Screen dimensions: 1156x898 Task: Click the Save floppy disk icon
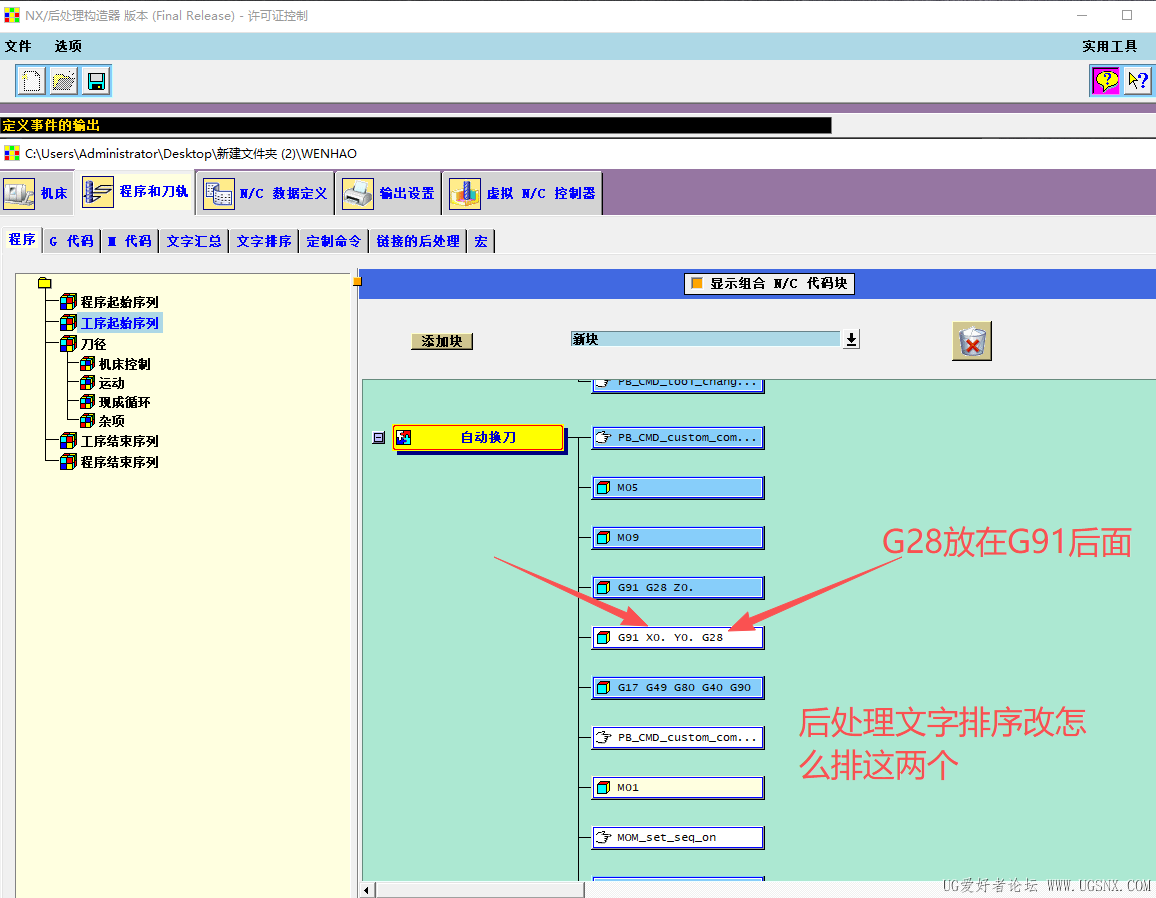point(96,80)
